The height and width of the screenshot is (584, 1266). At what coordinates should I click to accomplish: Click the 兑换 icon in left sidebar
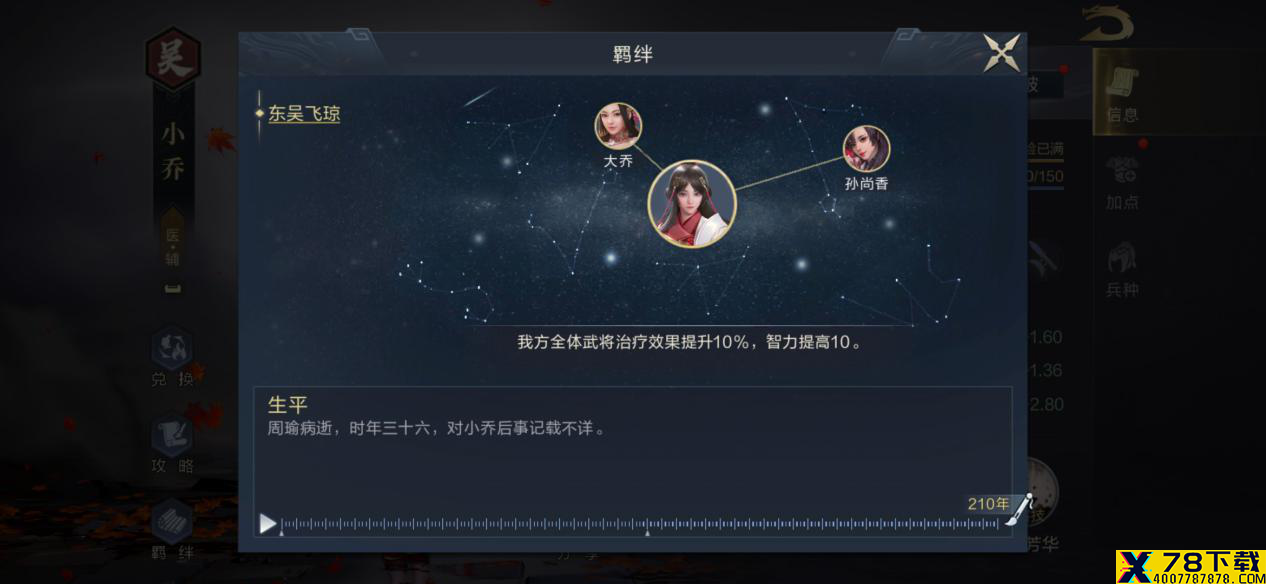coord(172,358)
